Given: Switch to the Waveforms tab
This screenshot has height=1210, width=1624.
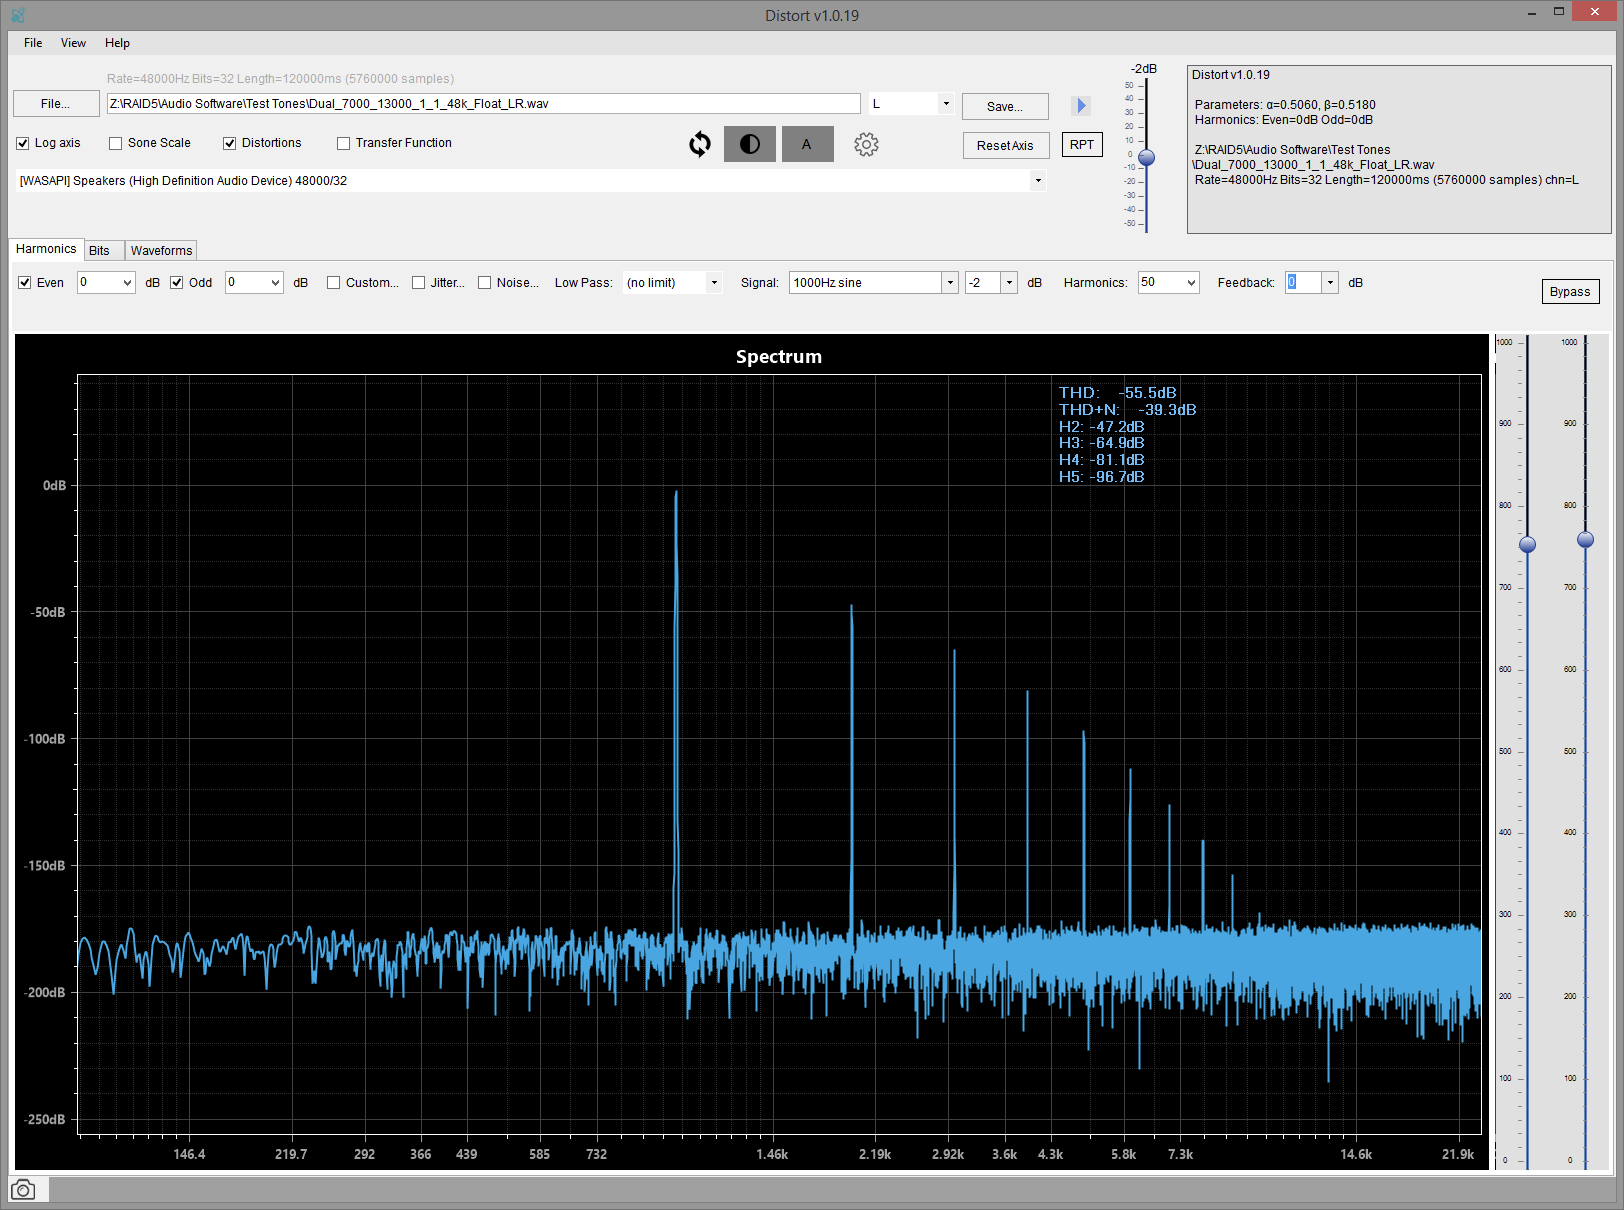Looking at the screenshot, I should (x=161, y=251).
